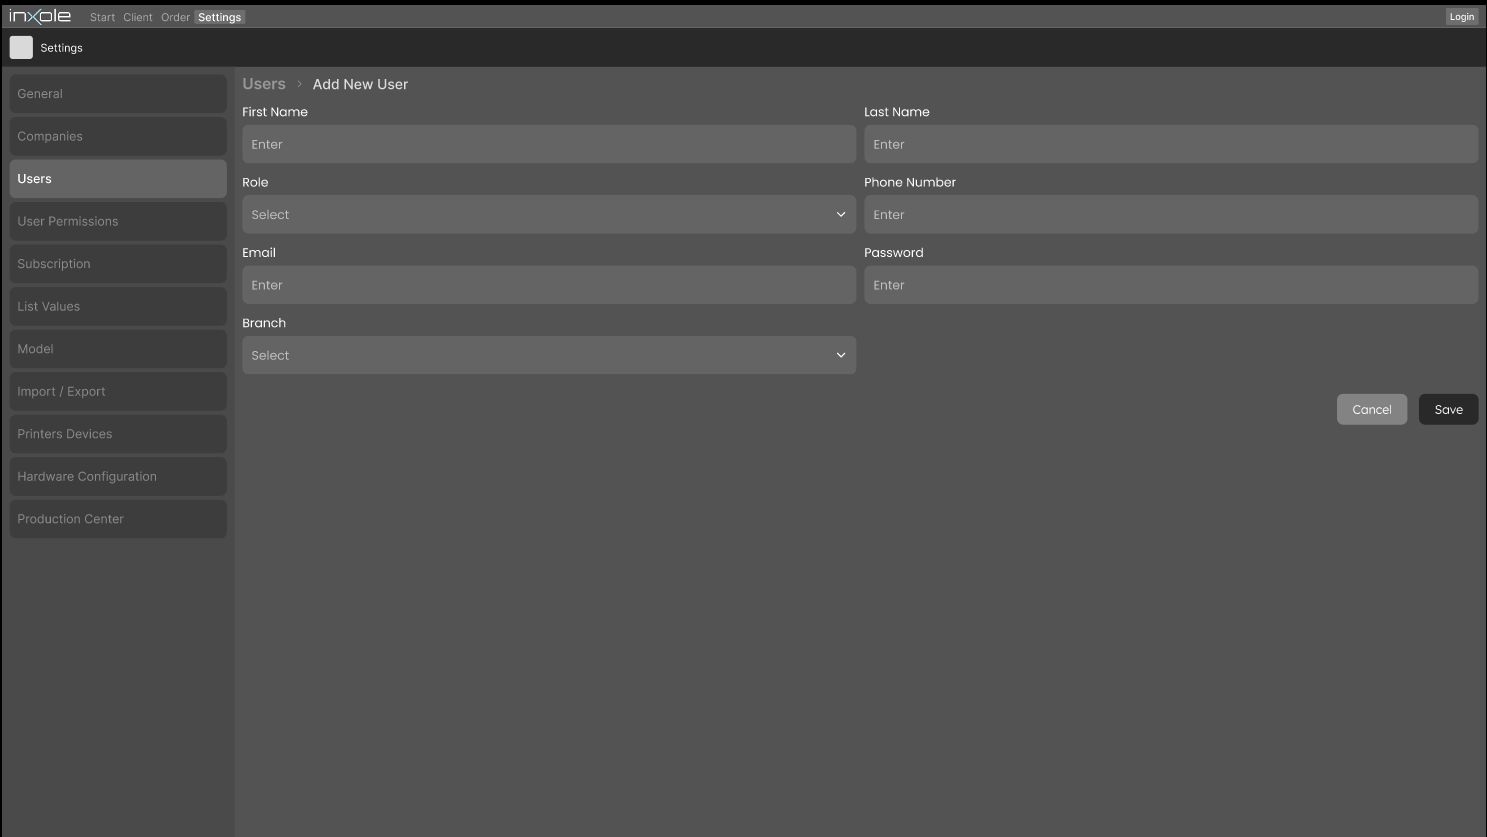
Task: Switch to the Client menu
Action: 138,17
